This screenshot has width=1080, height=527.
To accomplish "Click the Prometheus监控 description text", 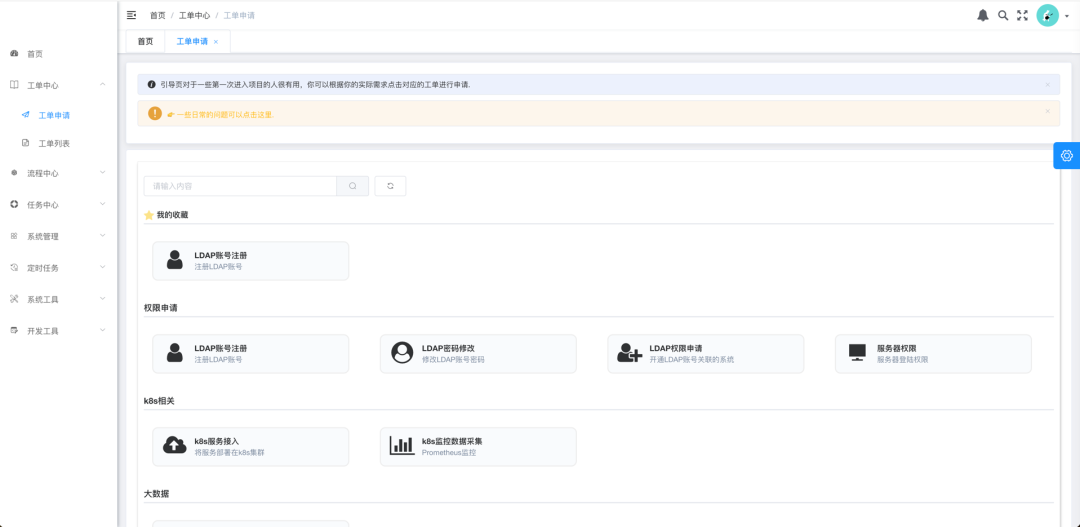I will [449, 453].
